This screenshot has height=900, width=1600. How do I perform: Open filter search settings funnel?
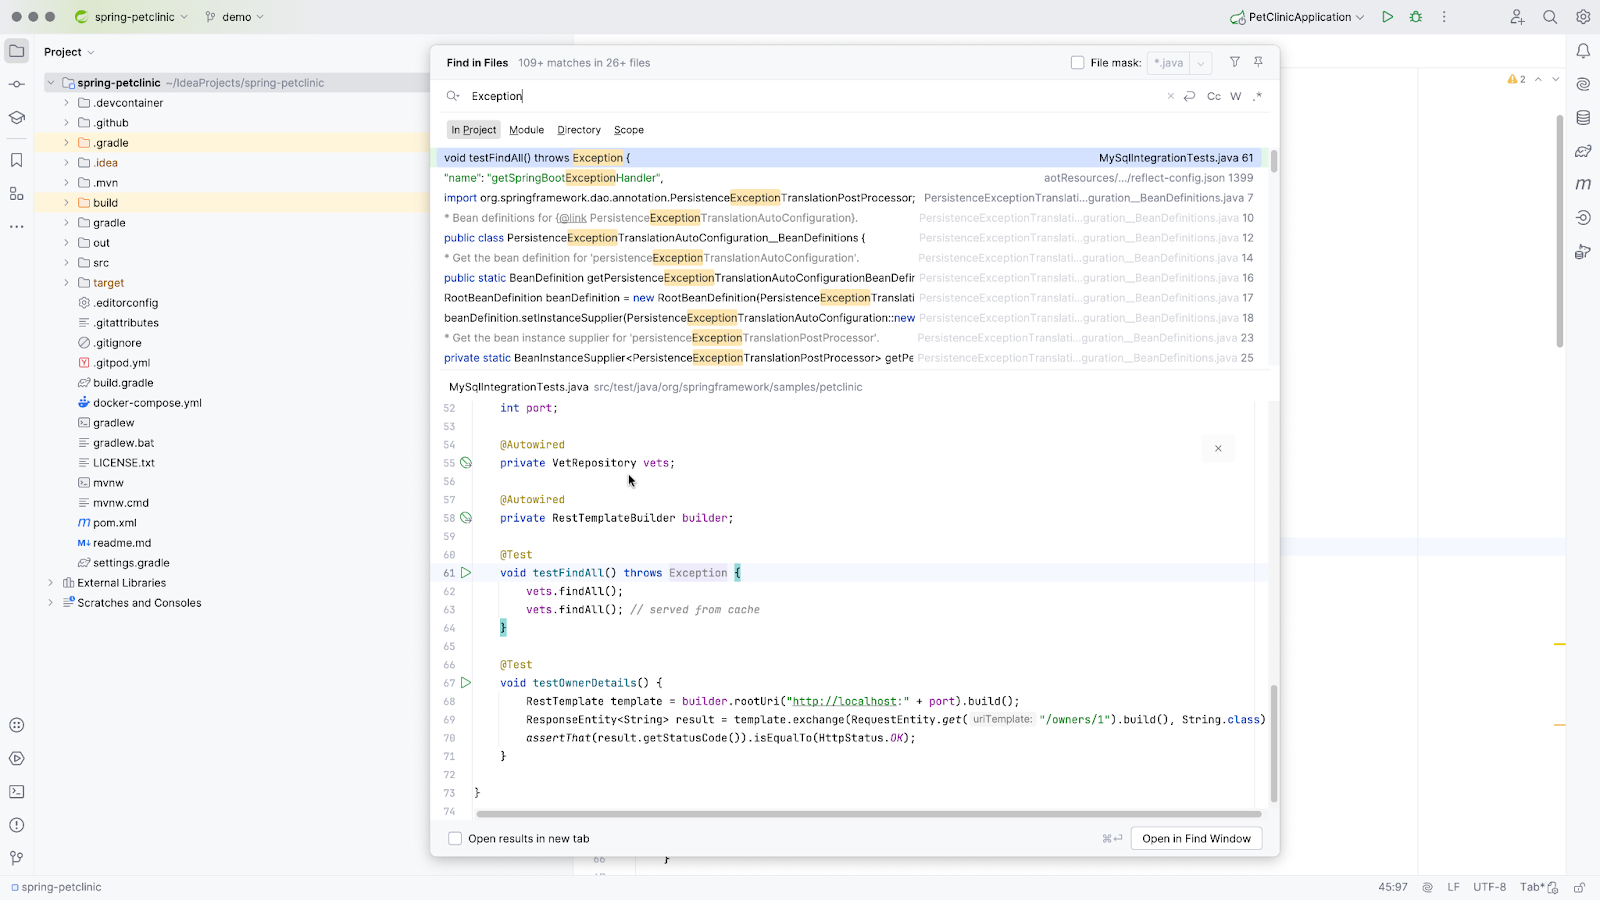pos(1235,62)
